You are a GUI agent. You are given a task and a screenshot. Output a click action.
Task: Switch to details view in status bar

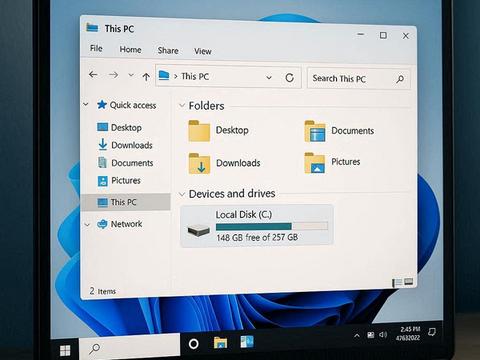point(397,283)
